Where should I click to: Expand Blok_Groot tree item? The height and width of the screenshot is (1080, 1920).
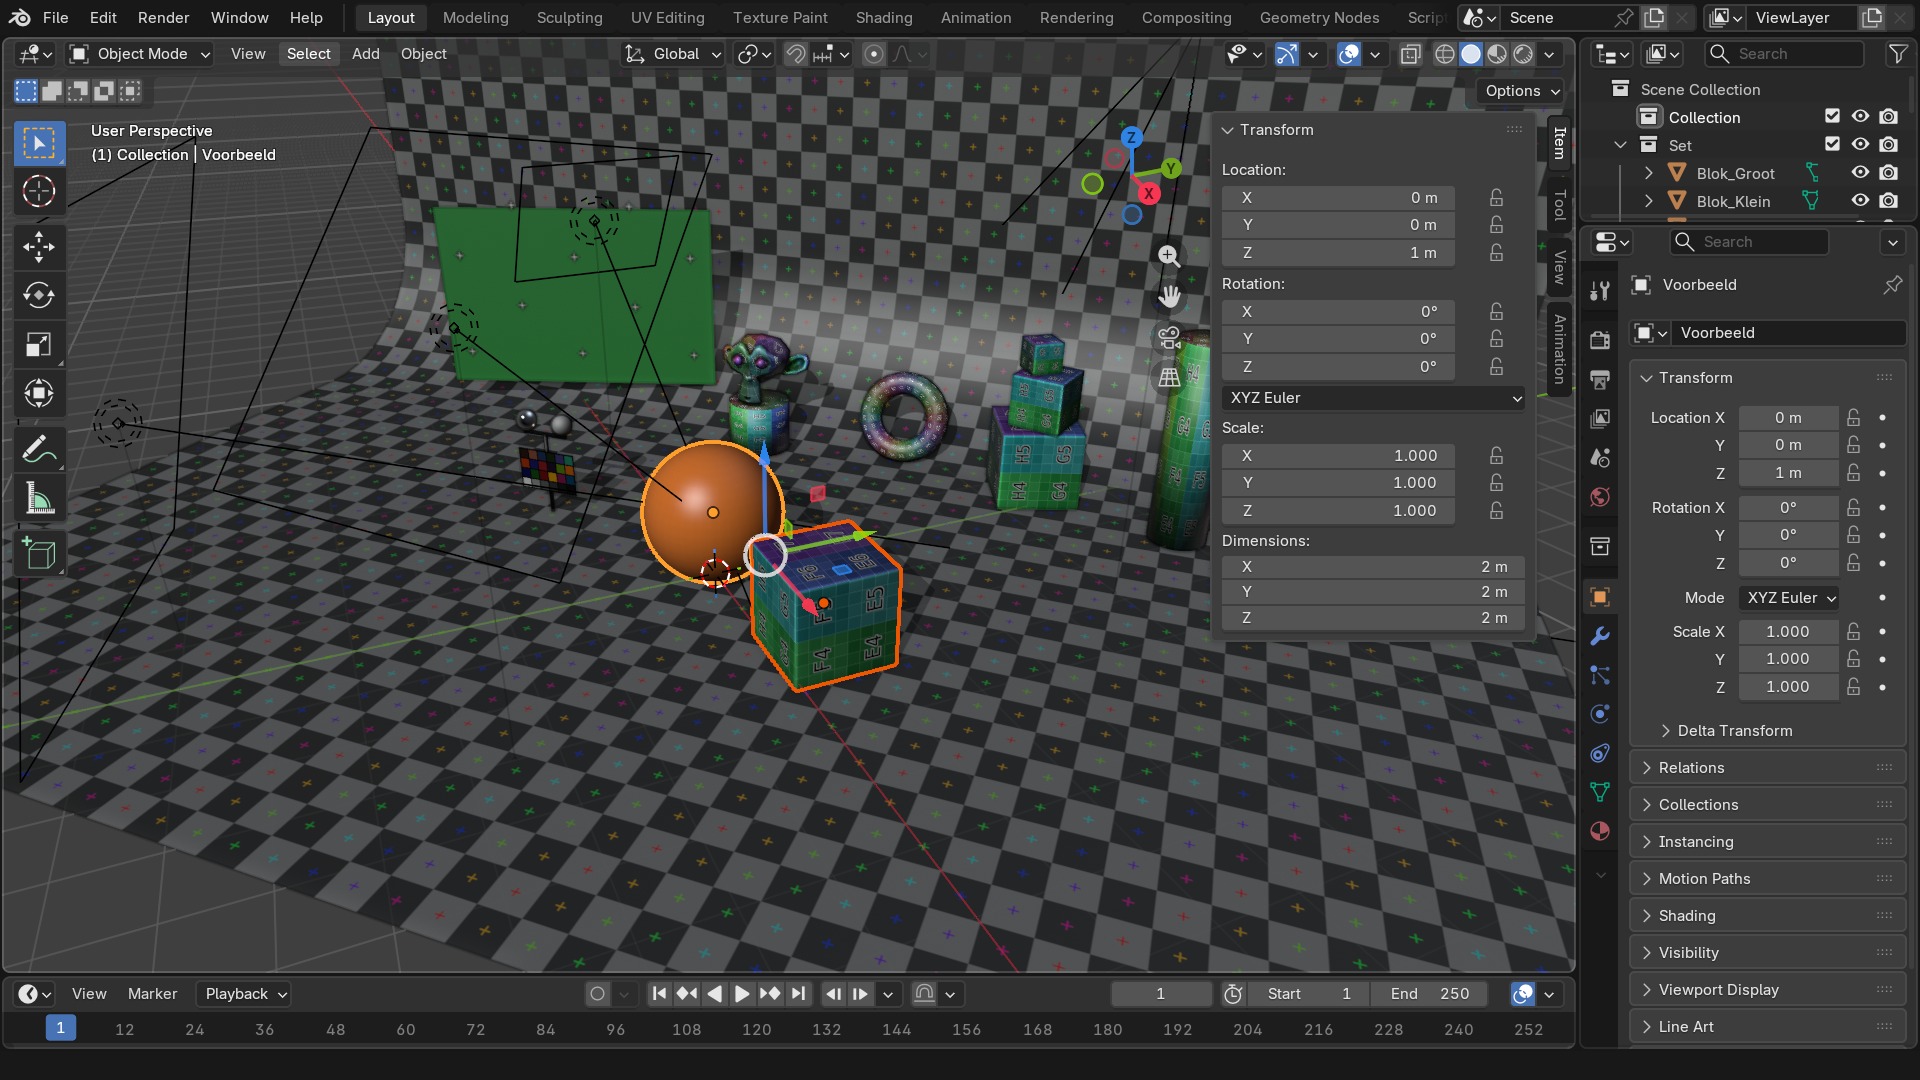tap(1649, 173)
